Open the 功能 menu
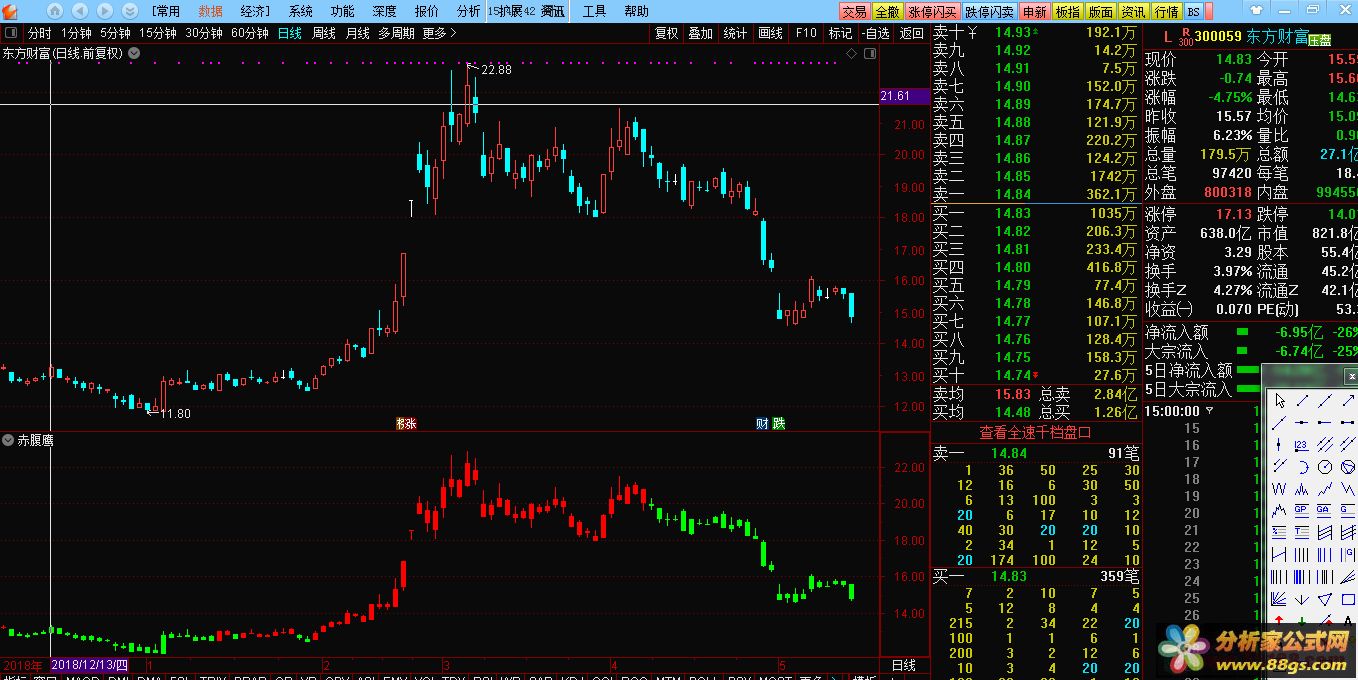 tap(342, 11)
